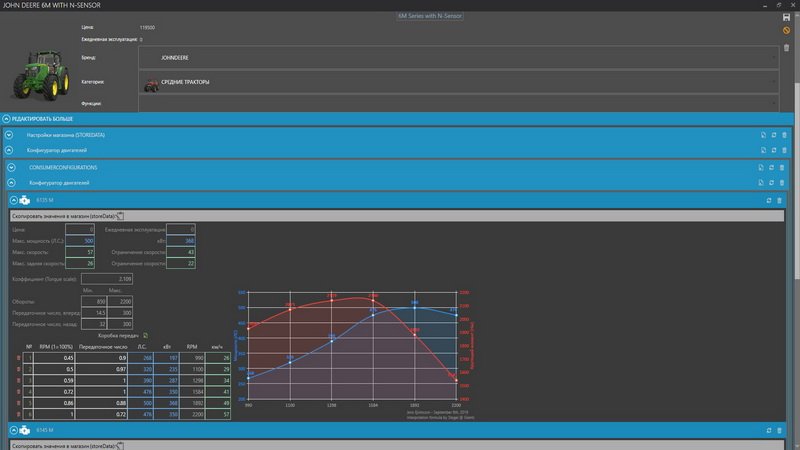The height and width of the screenshot is (450, 800).
Task: Copy the CONSUMERCONFIGURATIONS section
Action: (761, 167)
